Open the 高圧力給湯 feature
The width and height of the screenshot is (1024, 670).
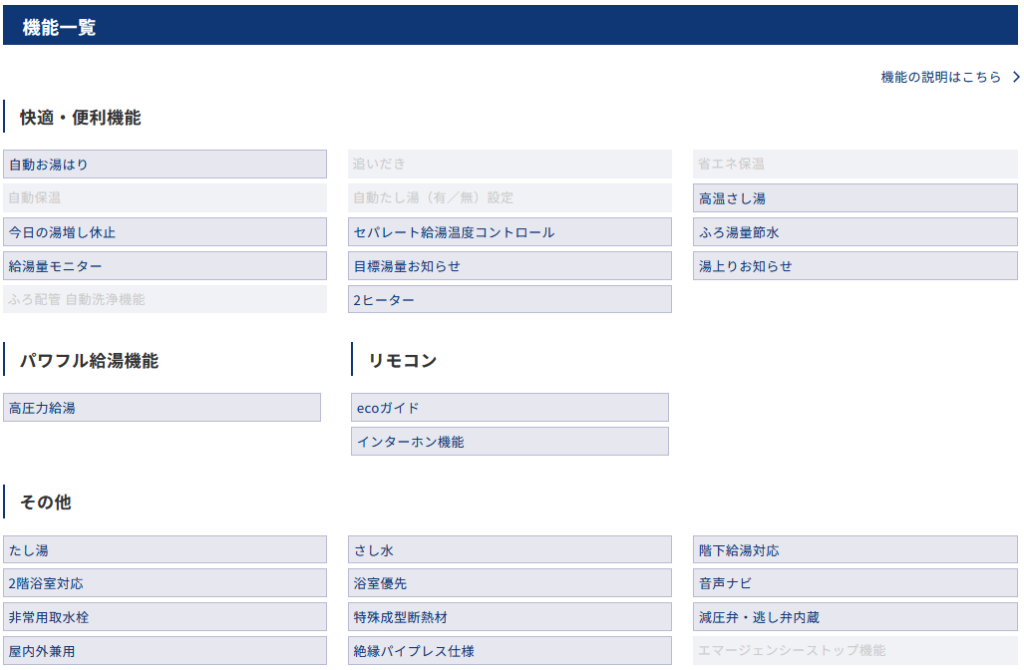[x=162, y=407]
